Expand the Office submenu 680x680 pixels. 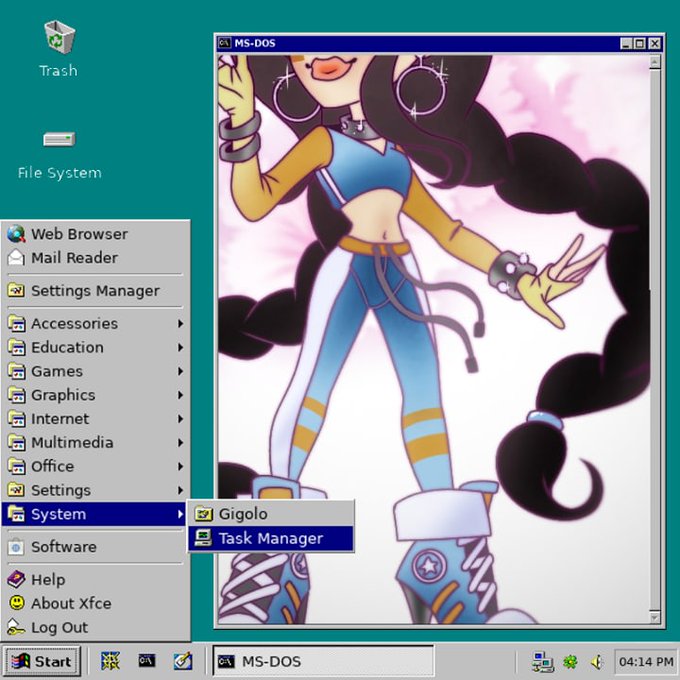(x=94, y=466)
